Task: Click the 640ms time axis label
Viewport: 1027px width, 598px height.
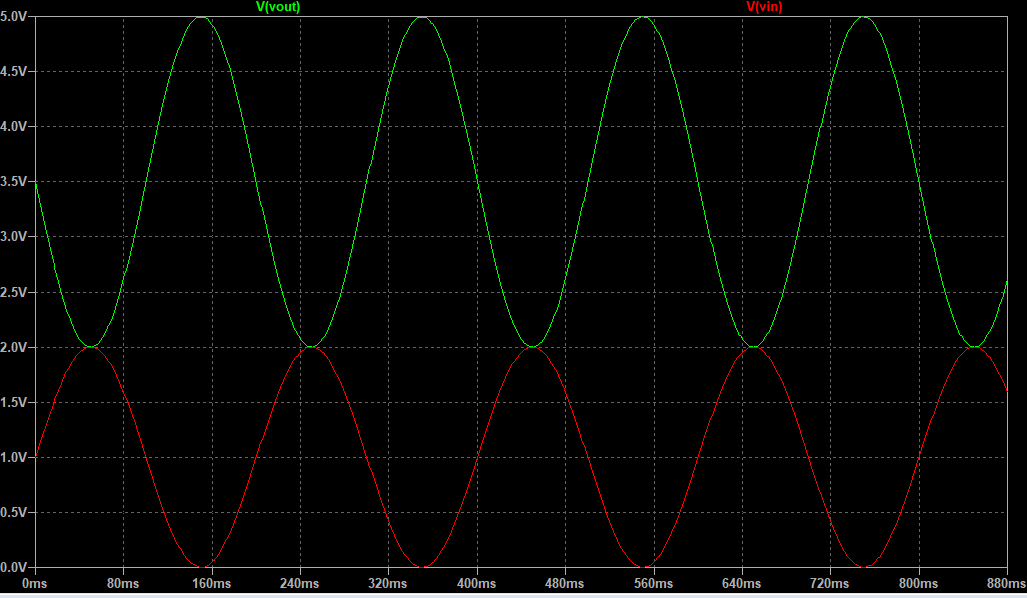Action: pos(742,583)
